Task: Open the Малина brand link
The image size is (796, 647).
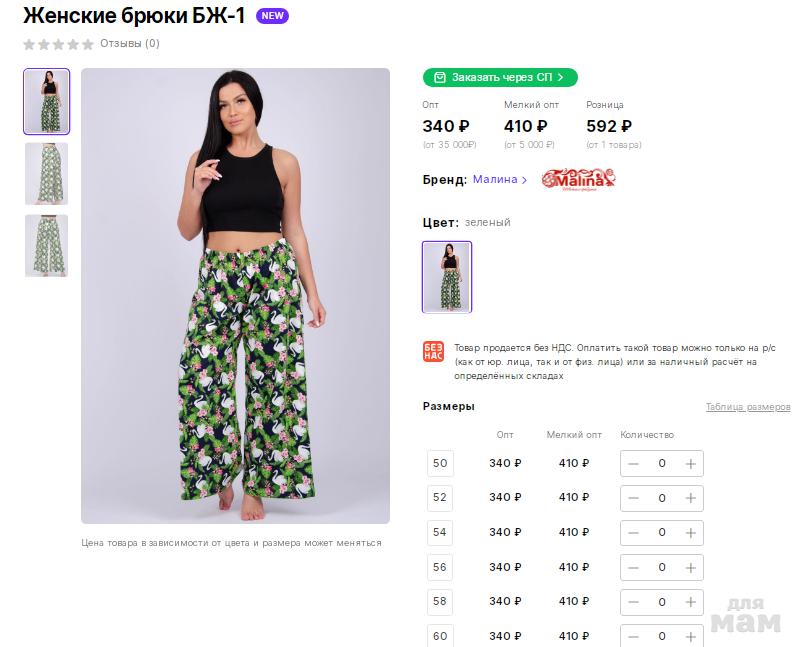Action: coord(500,180)
